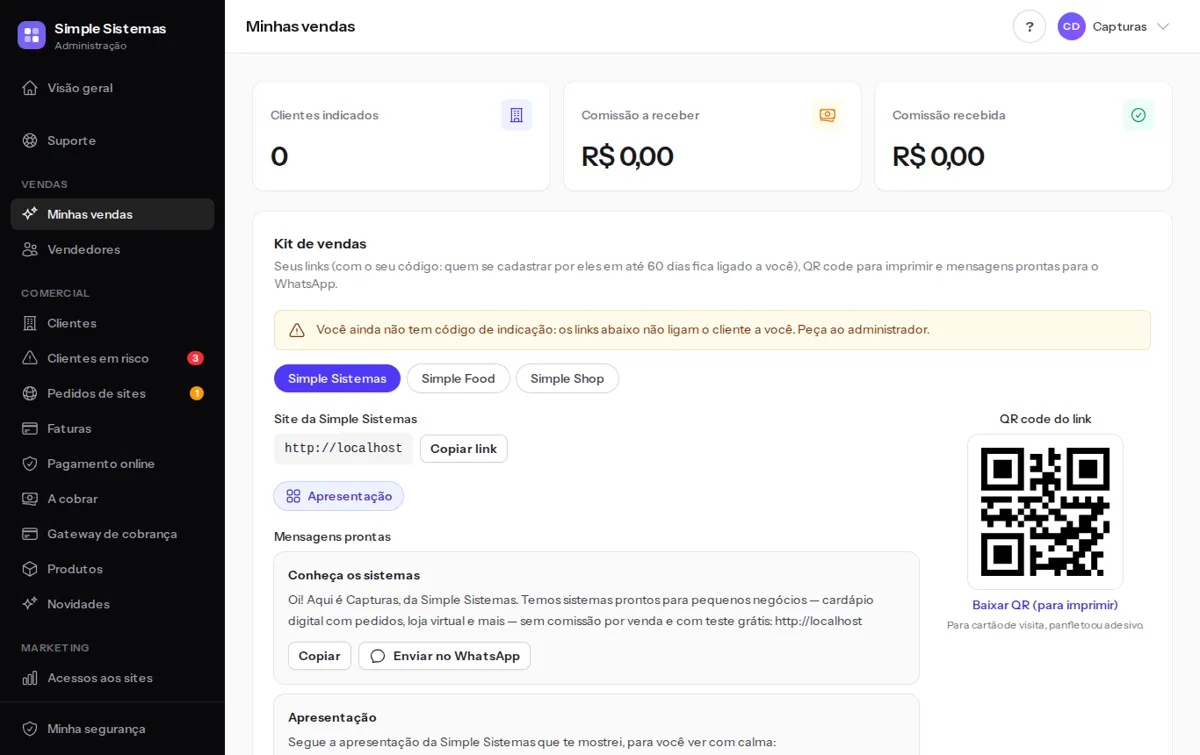1200x755 pixels.
Task: Click the Simple Sistemas logo icon
Action: 31,35
